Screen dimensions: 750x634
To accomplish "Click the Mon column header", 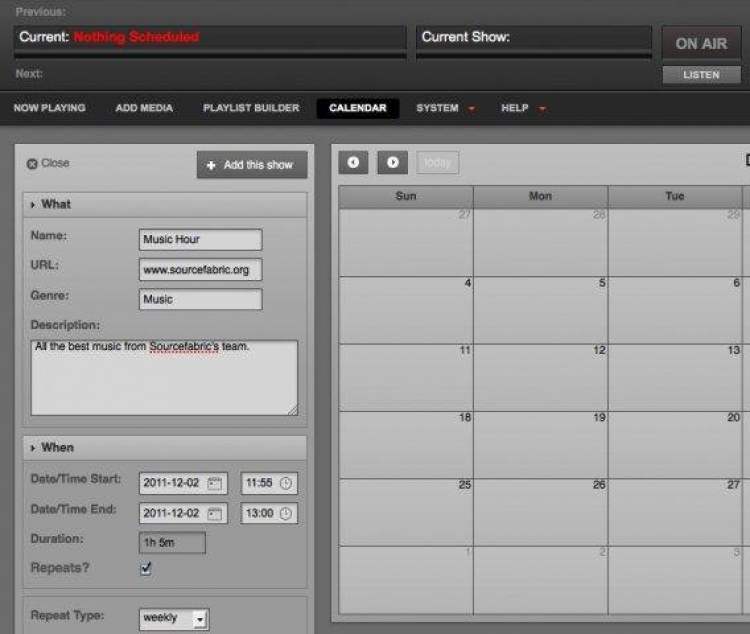I will [540, 196].
